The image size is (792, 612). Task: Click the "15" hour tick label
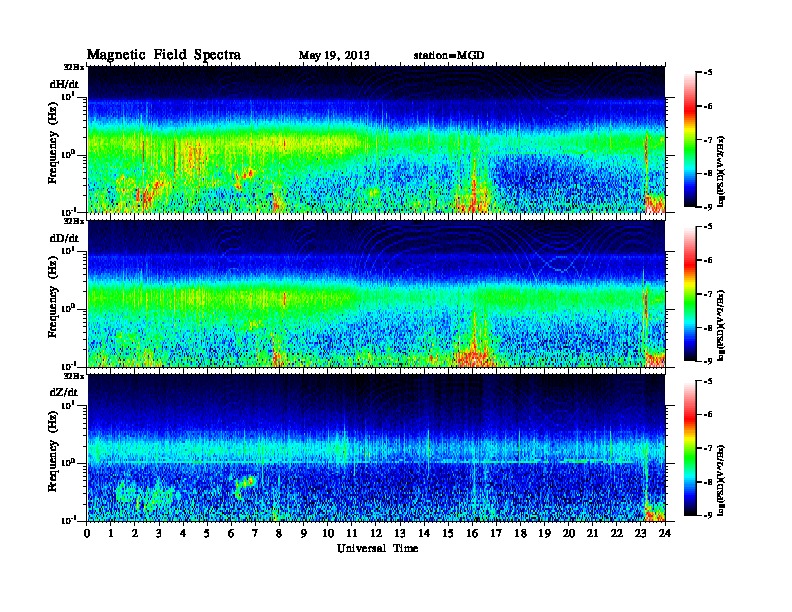[448, 533]
